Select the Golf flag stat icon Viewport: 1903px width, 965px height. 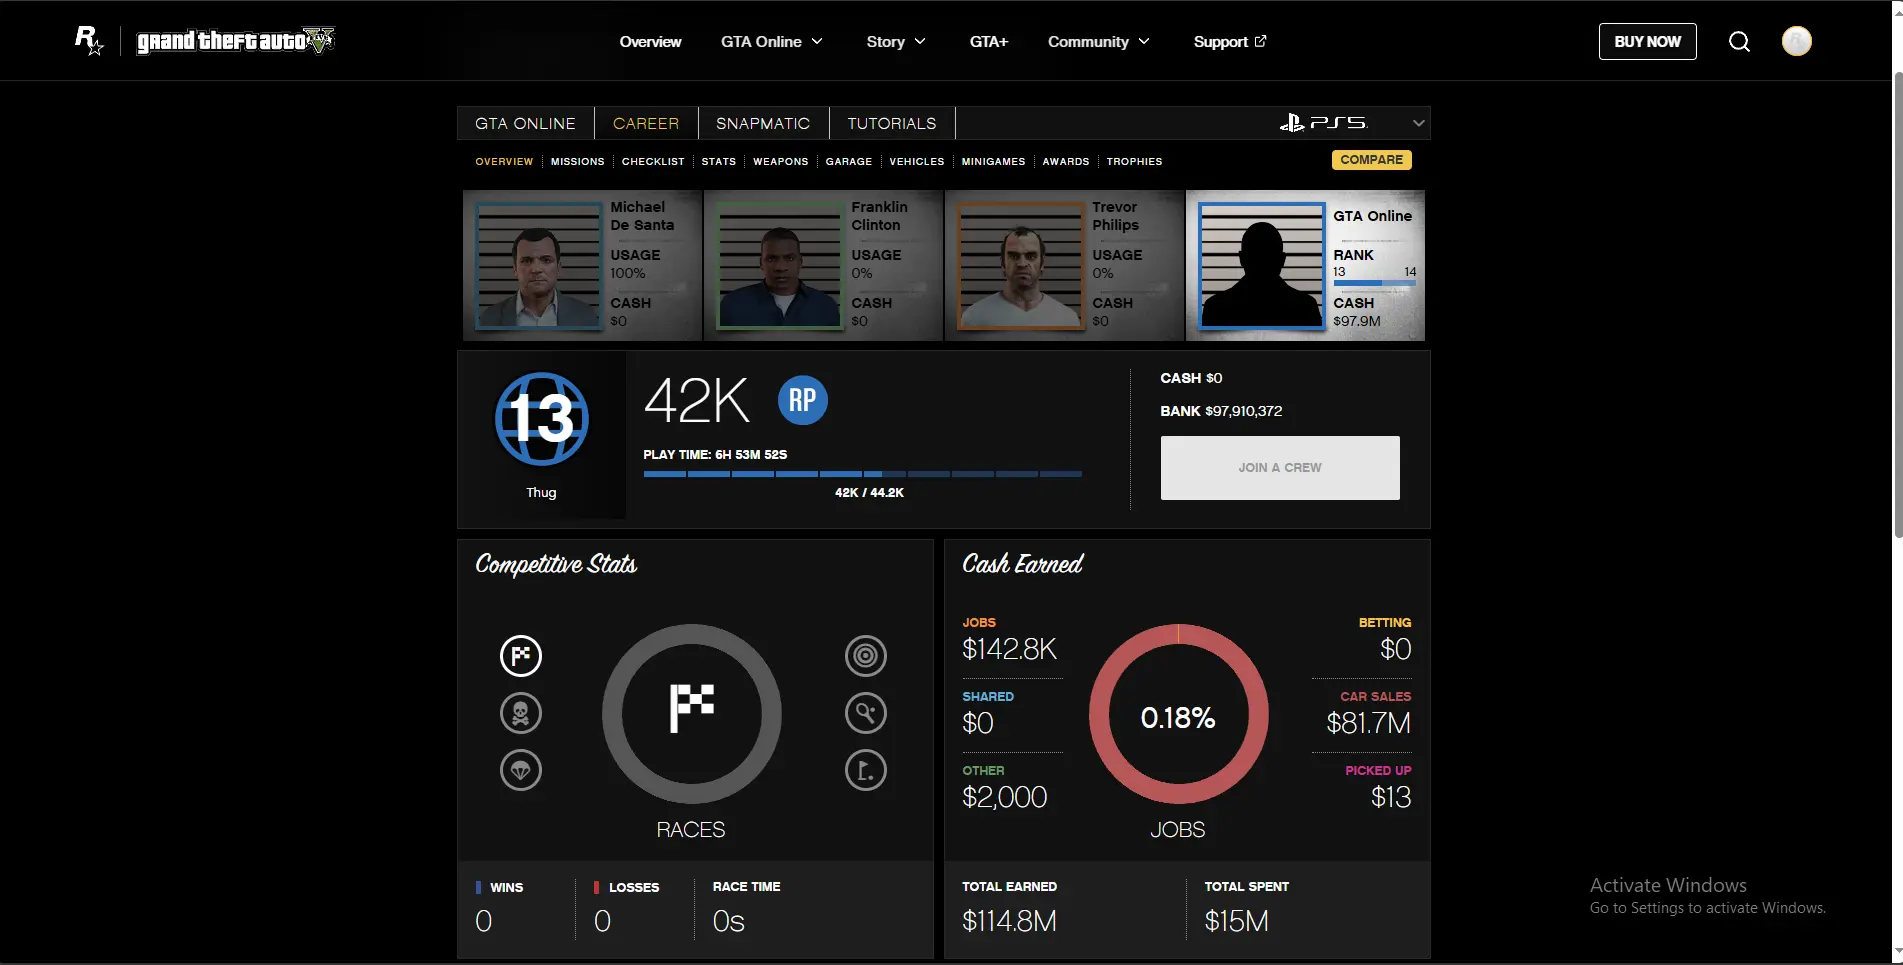click(x=865, y=770)
